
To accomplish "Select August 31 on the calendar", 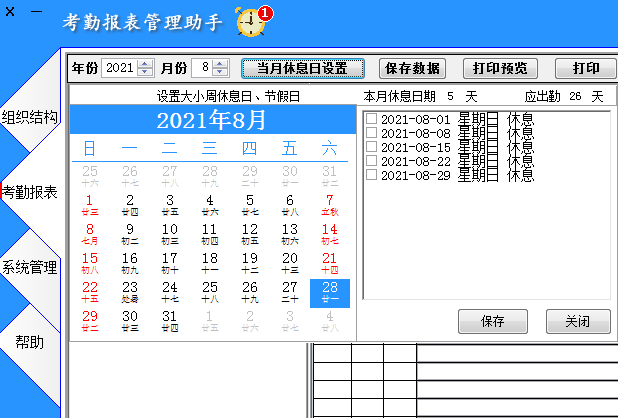I will coord(170,321).
